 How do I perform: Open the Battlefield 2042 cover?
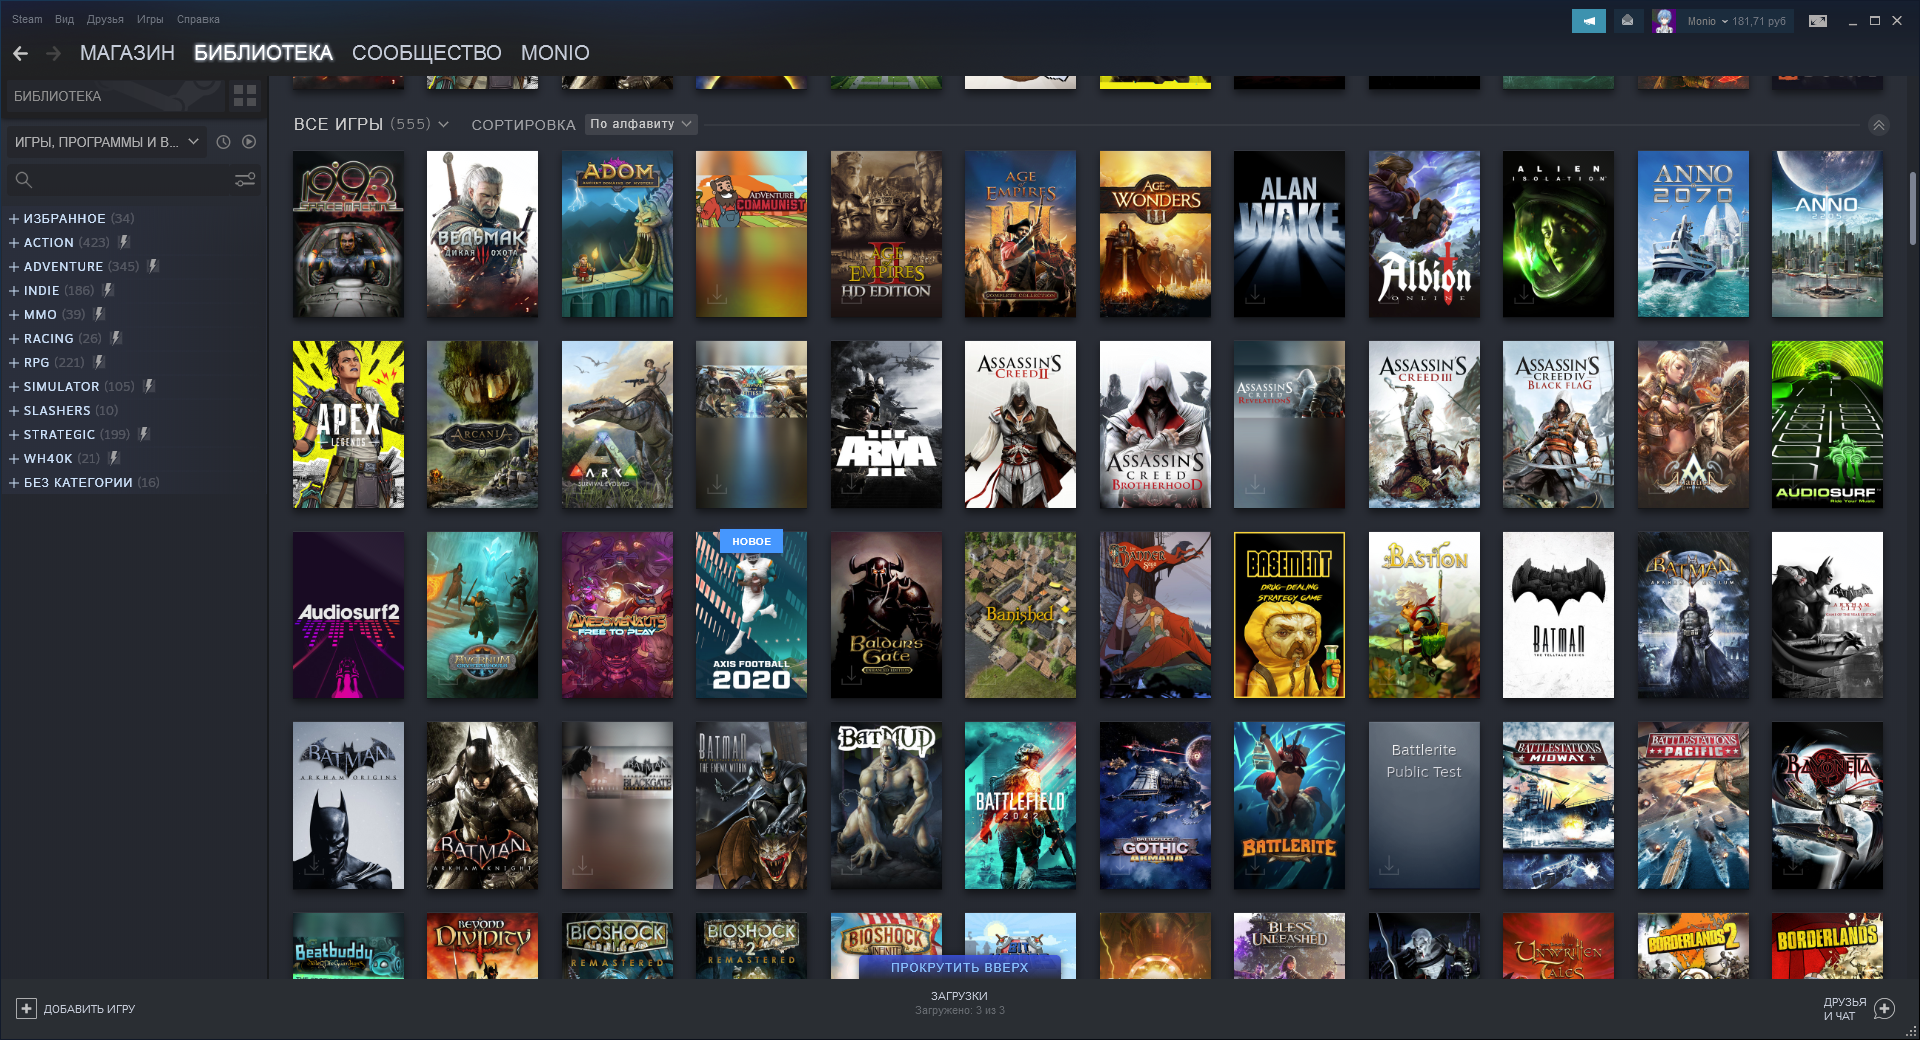(1020, 805)
